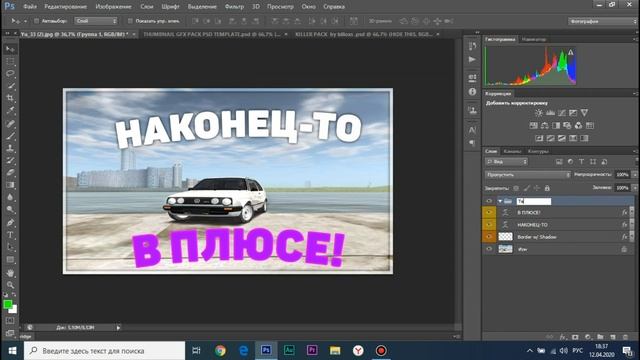
Task: Toggle Показать упр. элем. checkbox
Action: point(130,21)
